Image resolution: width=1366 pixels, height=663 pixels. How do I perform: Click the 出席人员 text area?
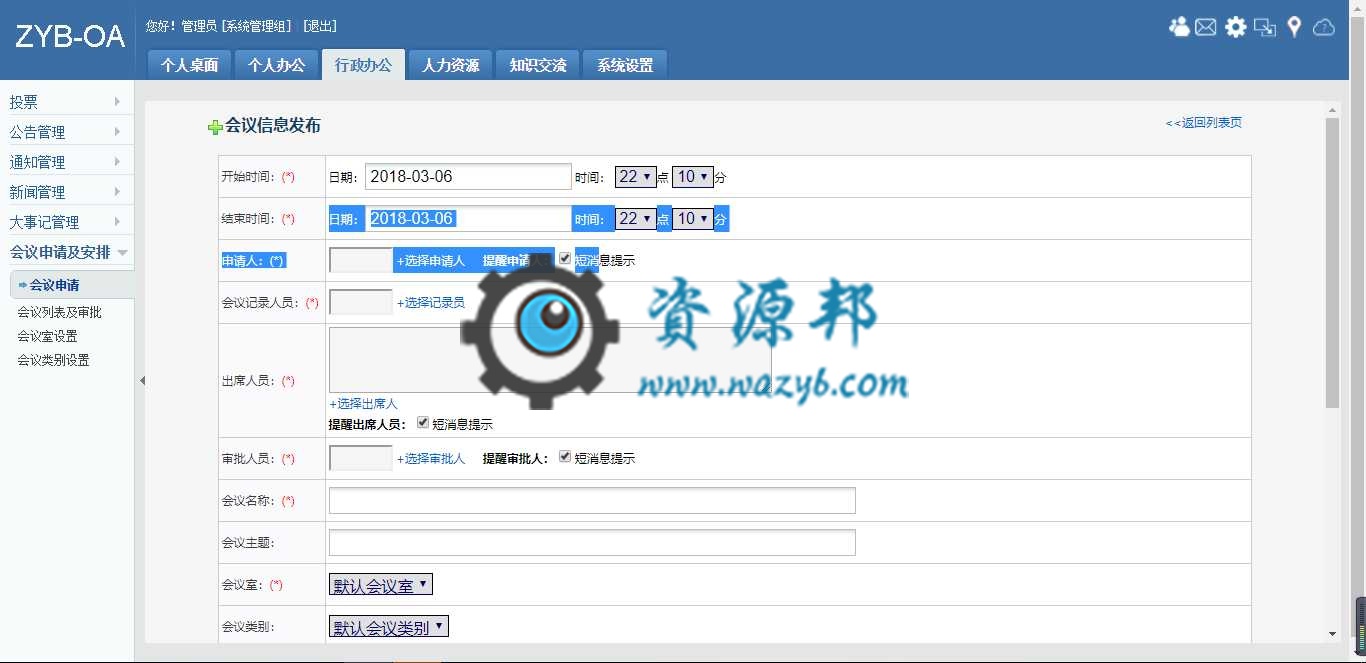coord(550,360)
